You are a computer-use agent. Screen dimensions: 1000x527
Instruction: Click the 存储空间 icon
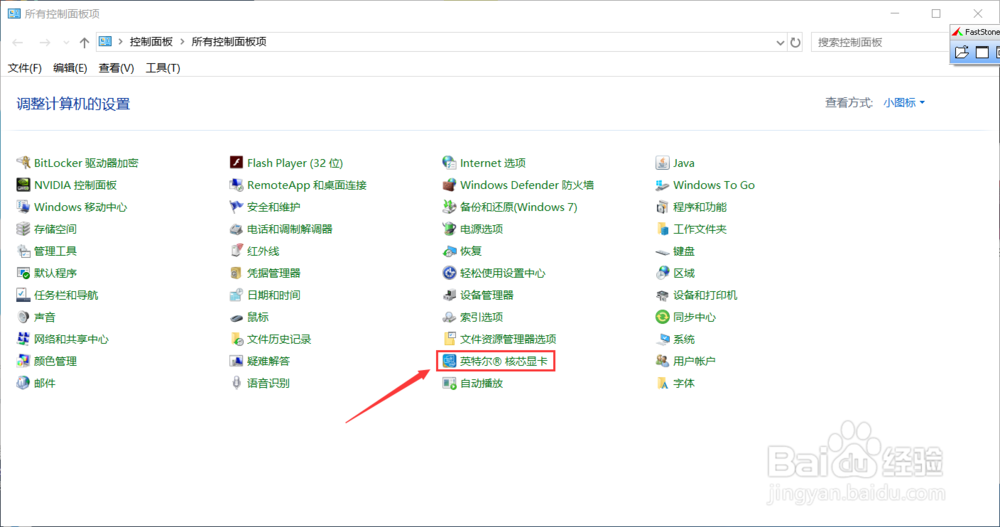(x=24, y=229)
